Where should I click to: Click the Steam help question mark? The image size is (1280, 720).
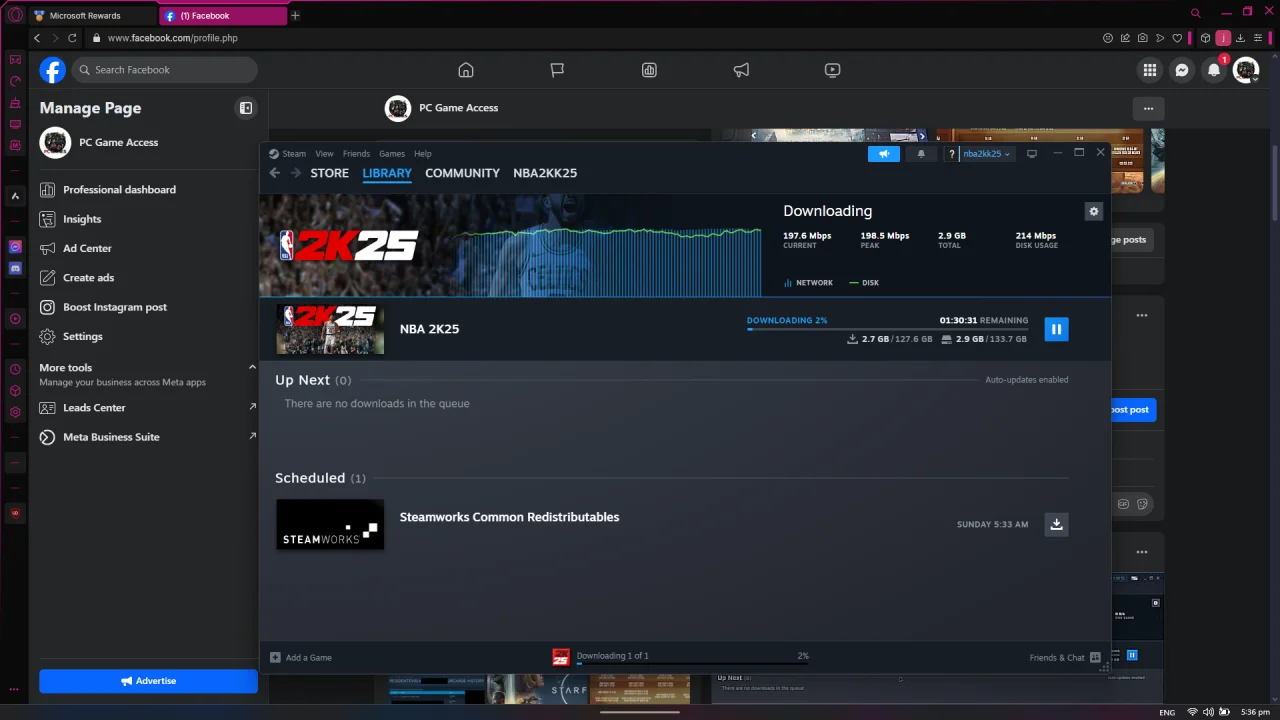click(951, 154)
